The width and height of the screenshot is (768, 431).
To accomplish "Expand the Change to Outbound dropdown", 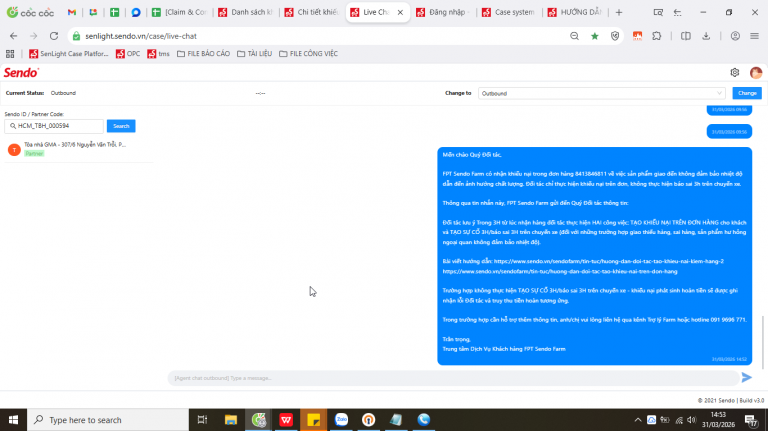I will click(601, 93).
